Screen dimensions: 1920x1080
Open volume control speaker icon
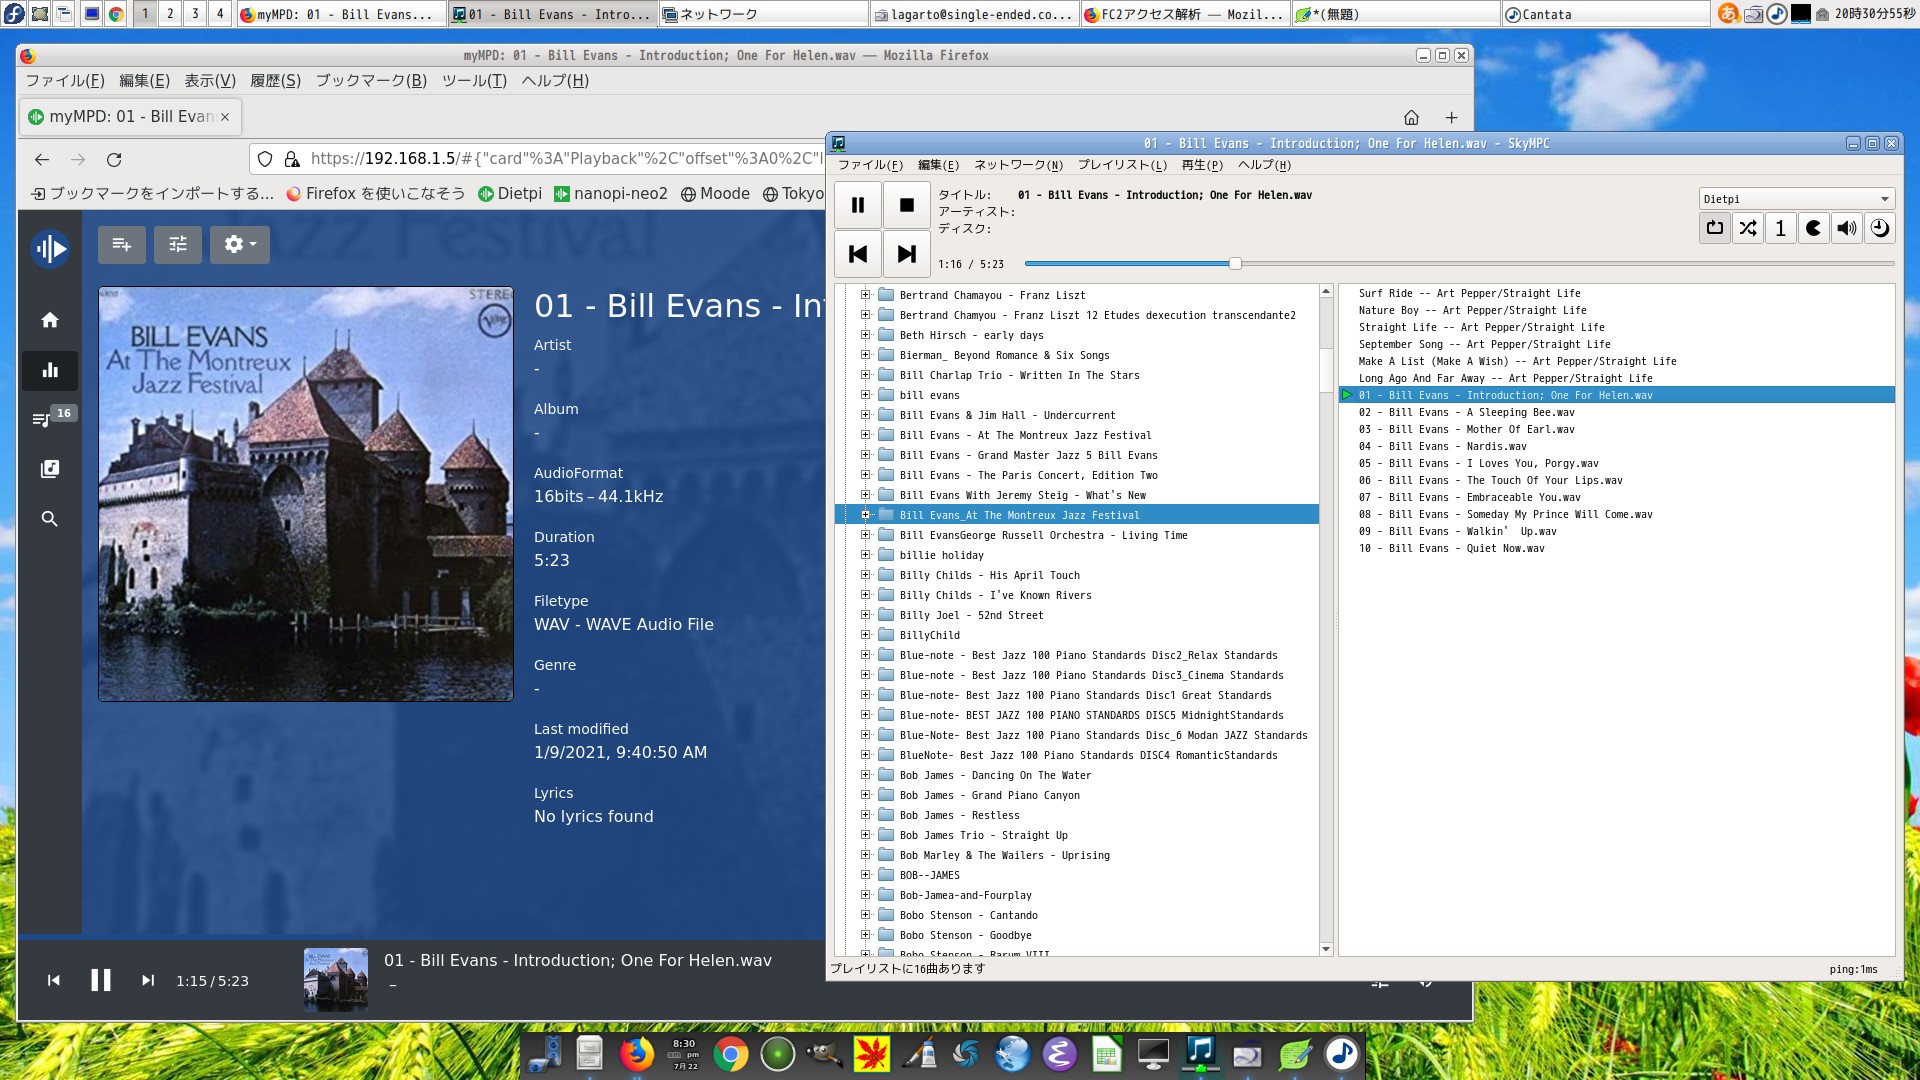1846,228
